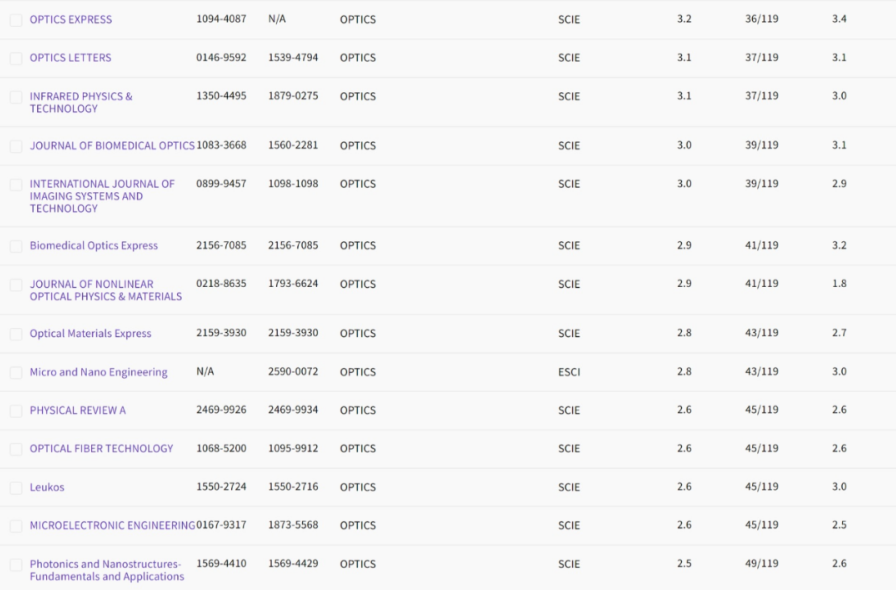Select the Leukos row checkbox
Viewport: 896px width, 590px height.
pos(16,488)
